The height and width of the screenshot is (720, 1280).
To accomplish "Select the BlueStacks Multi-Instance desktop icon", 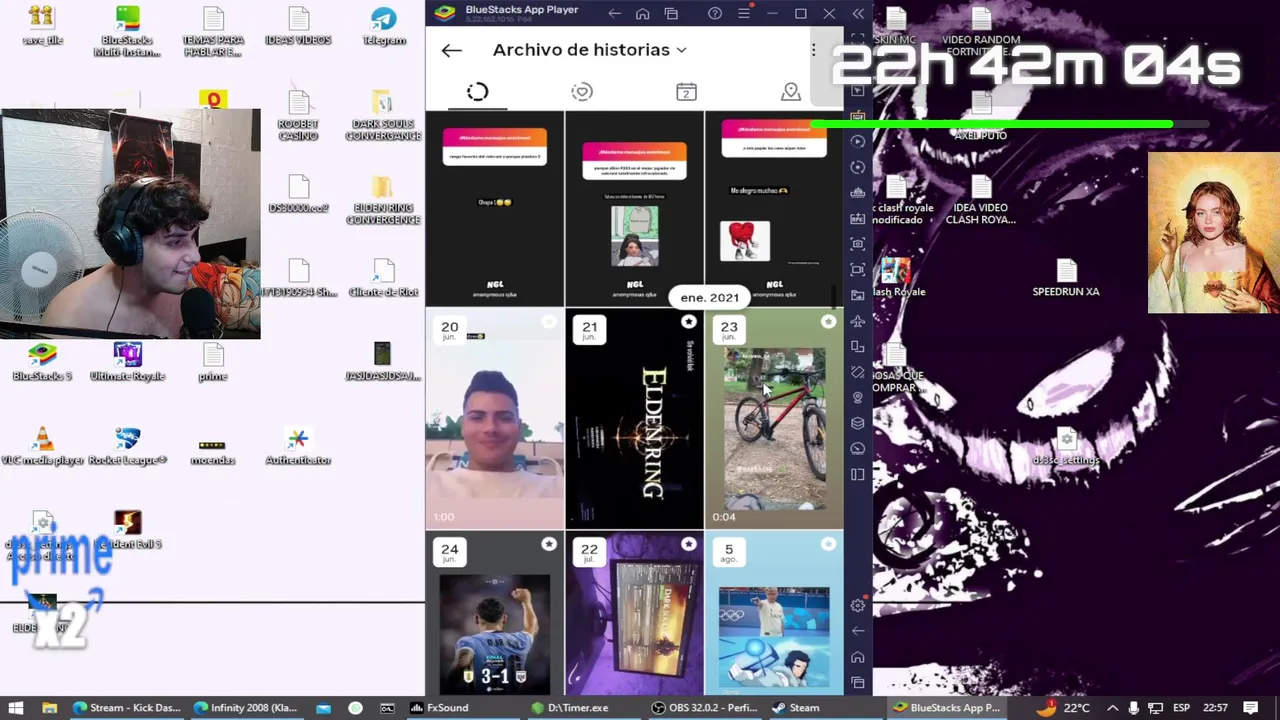I will [127, 31].
